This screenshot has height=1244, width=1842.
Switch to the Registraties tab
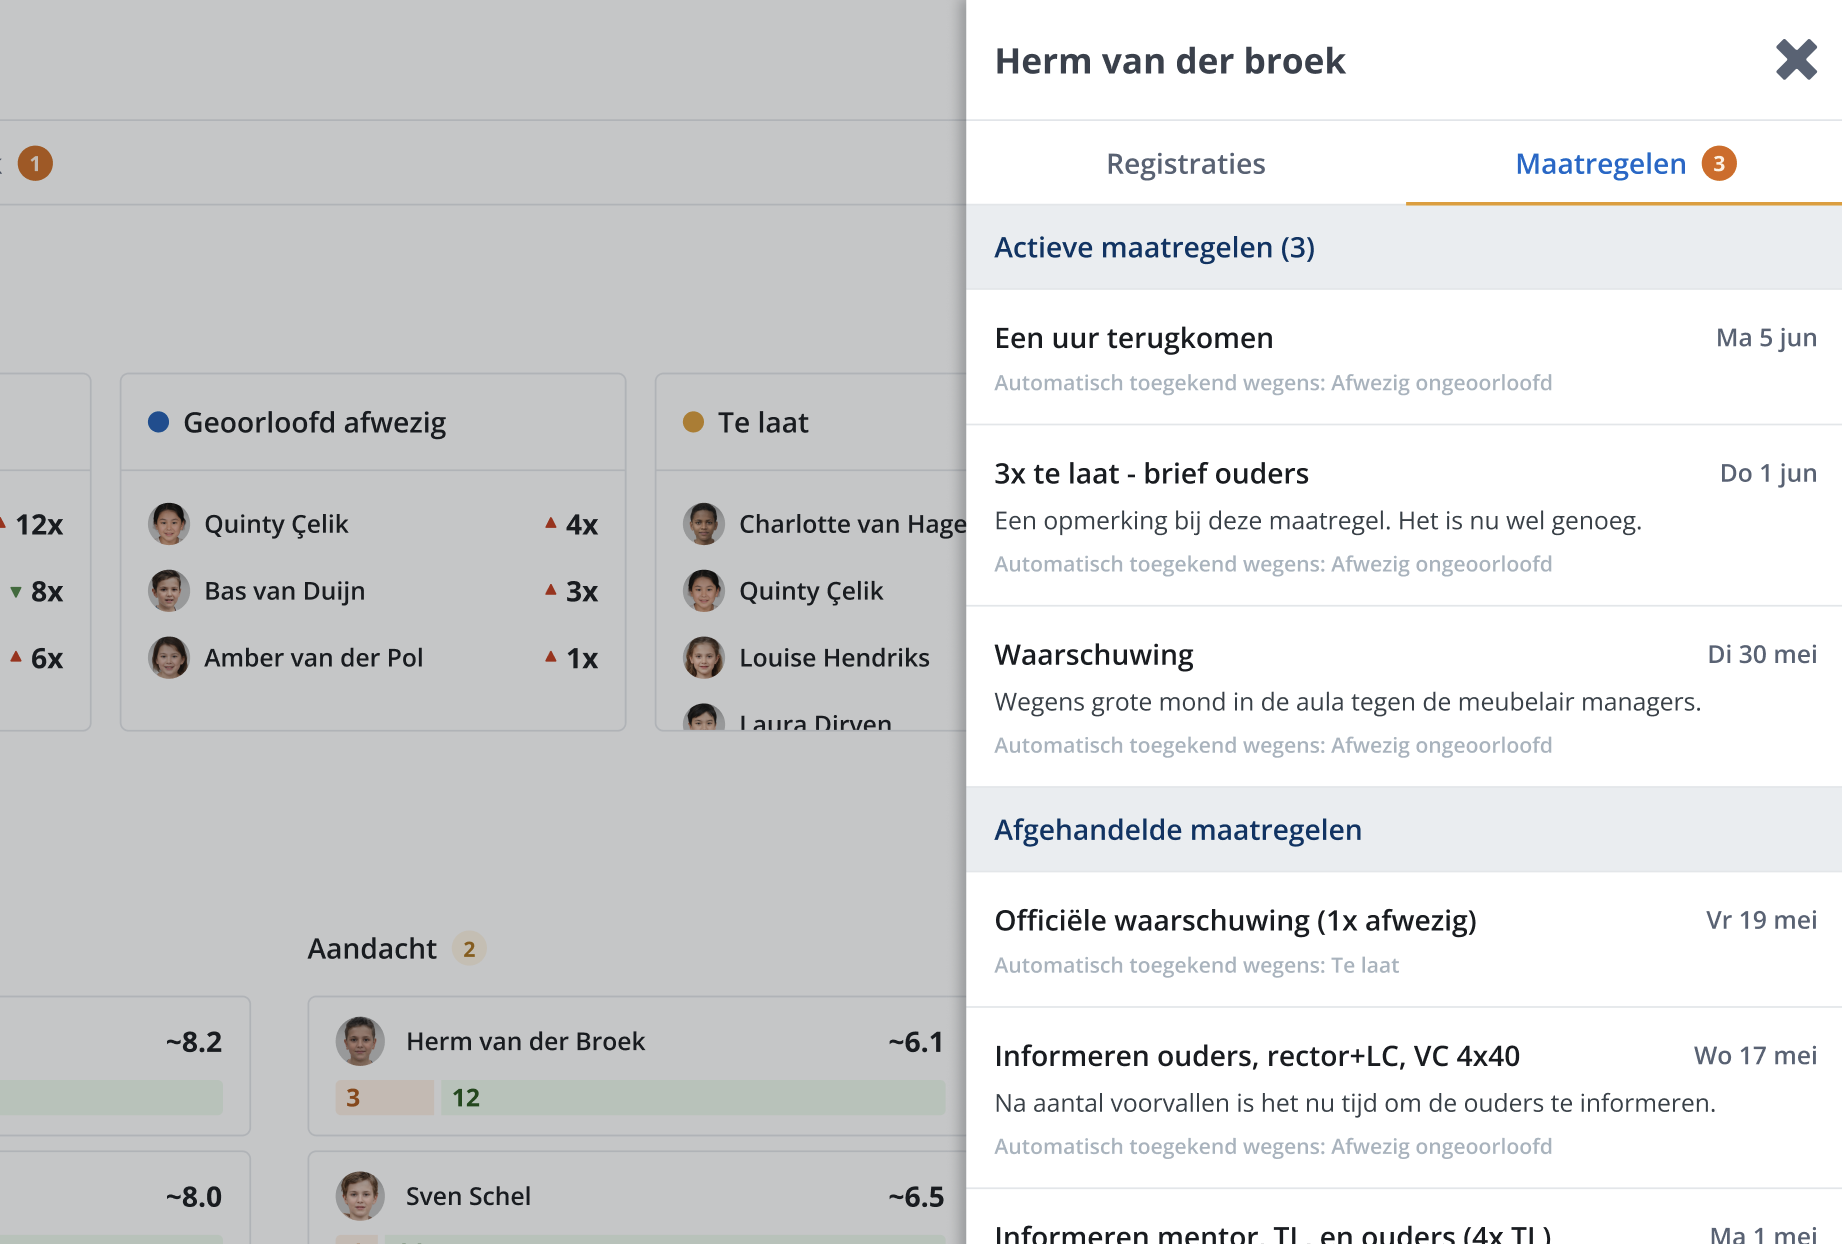[x=1185, y=163]
